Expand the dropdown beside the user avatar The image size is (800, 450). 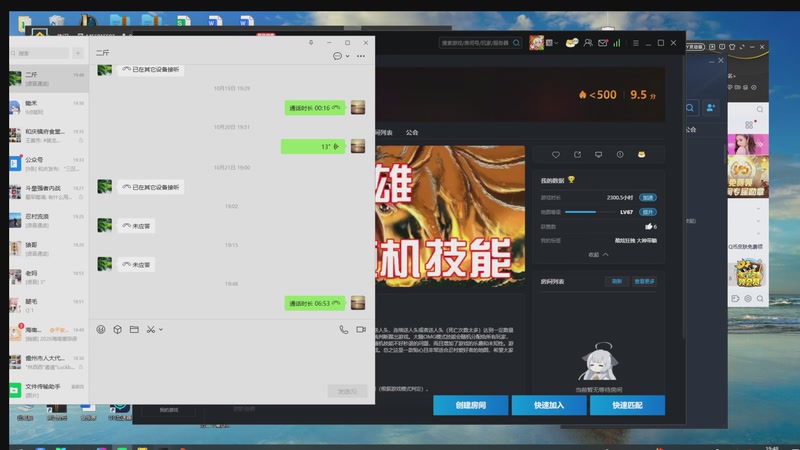(x=556, y=43)
